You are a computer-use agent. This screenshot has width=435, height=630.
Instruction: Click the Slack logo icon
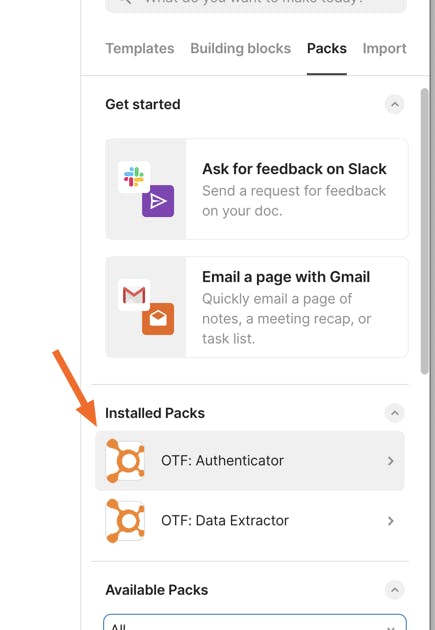(x=134, y=177)
